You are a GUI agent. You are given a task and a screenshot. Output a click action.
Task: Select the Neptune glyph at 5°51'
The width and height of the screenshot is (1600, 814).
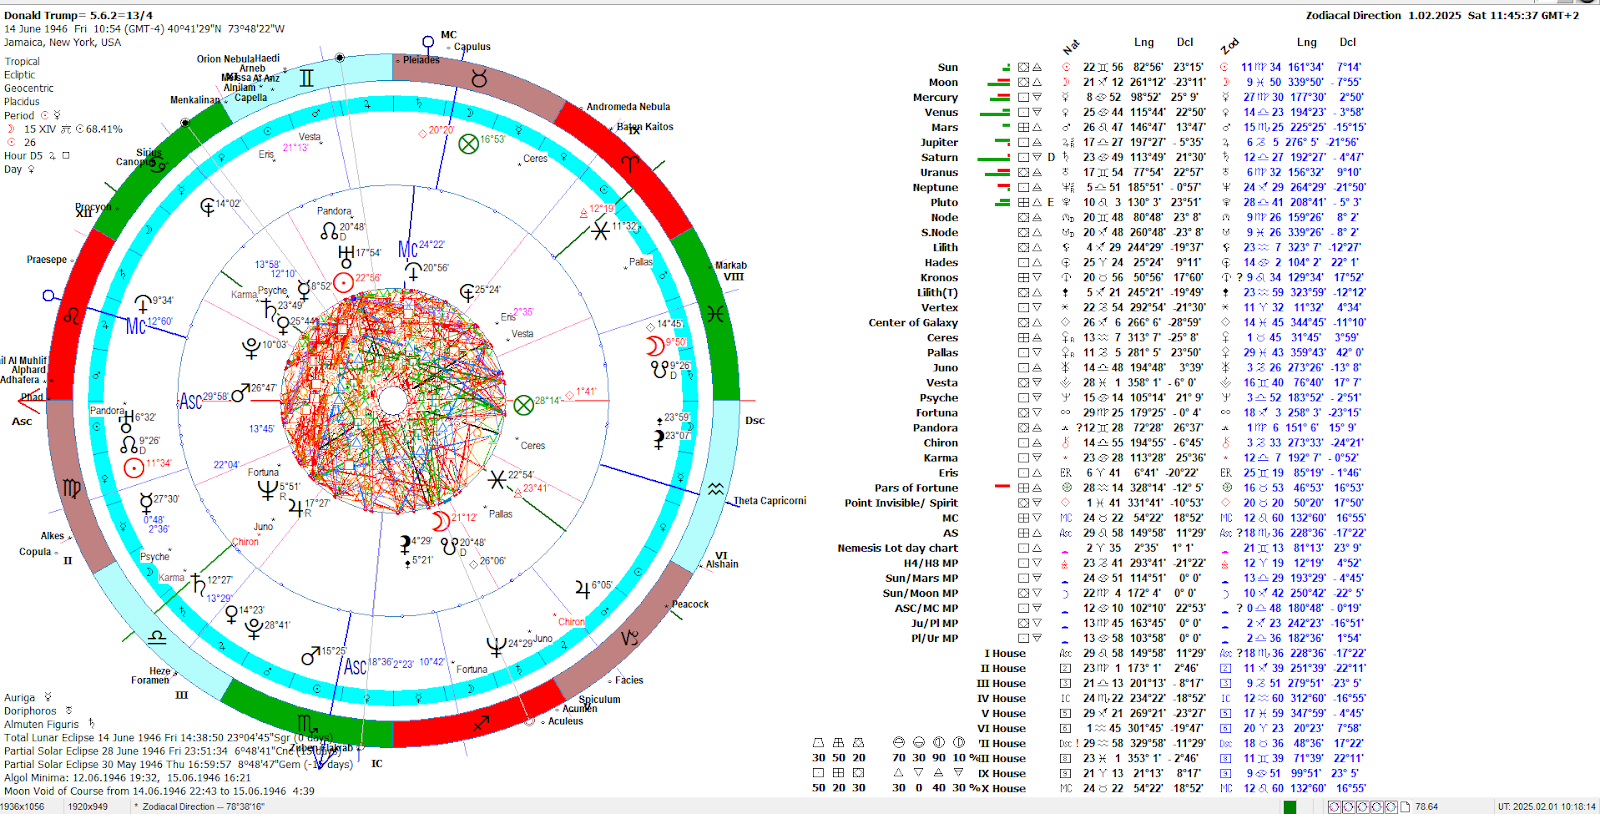(x=267, y=490)
